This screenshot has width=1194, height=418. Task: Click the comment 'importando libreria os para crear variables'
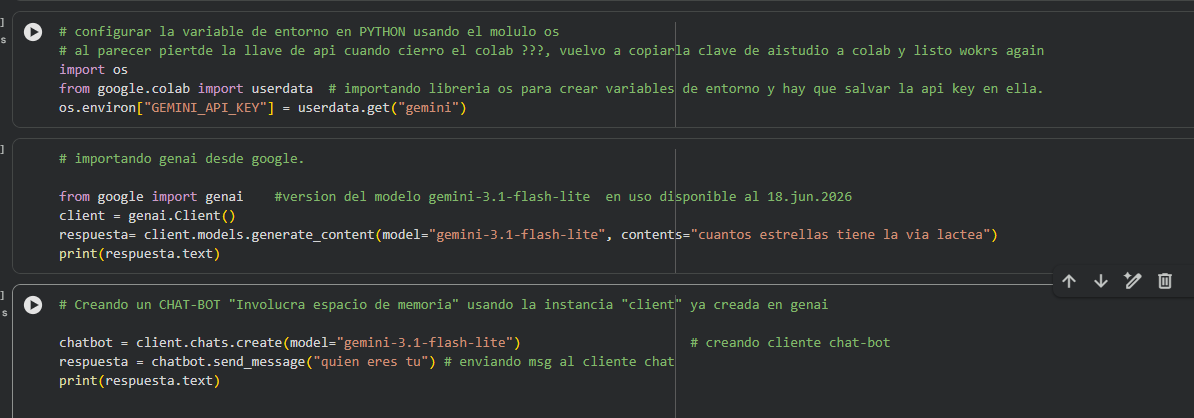coord(686,89)
